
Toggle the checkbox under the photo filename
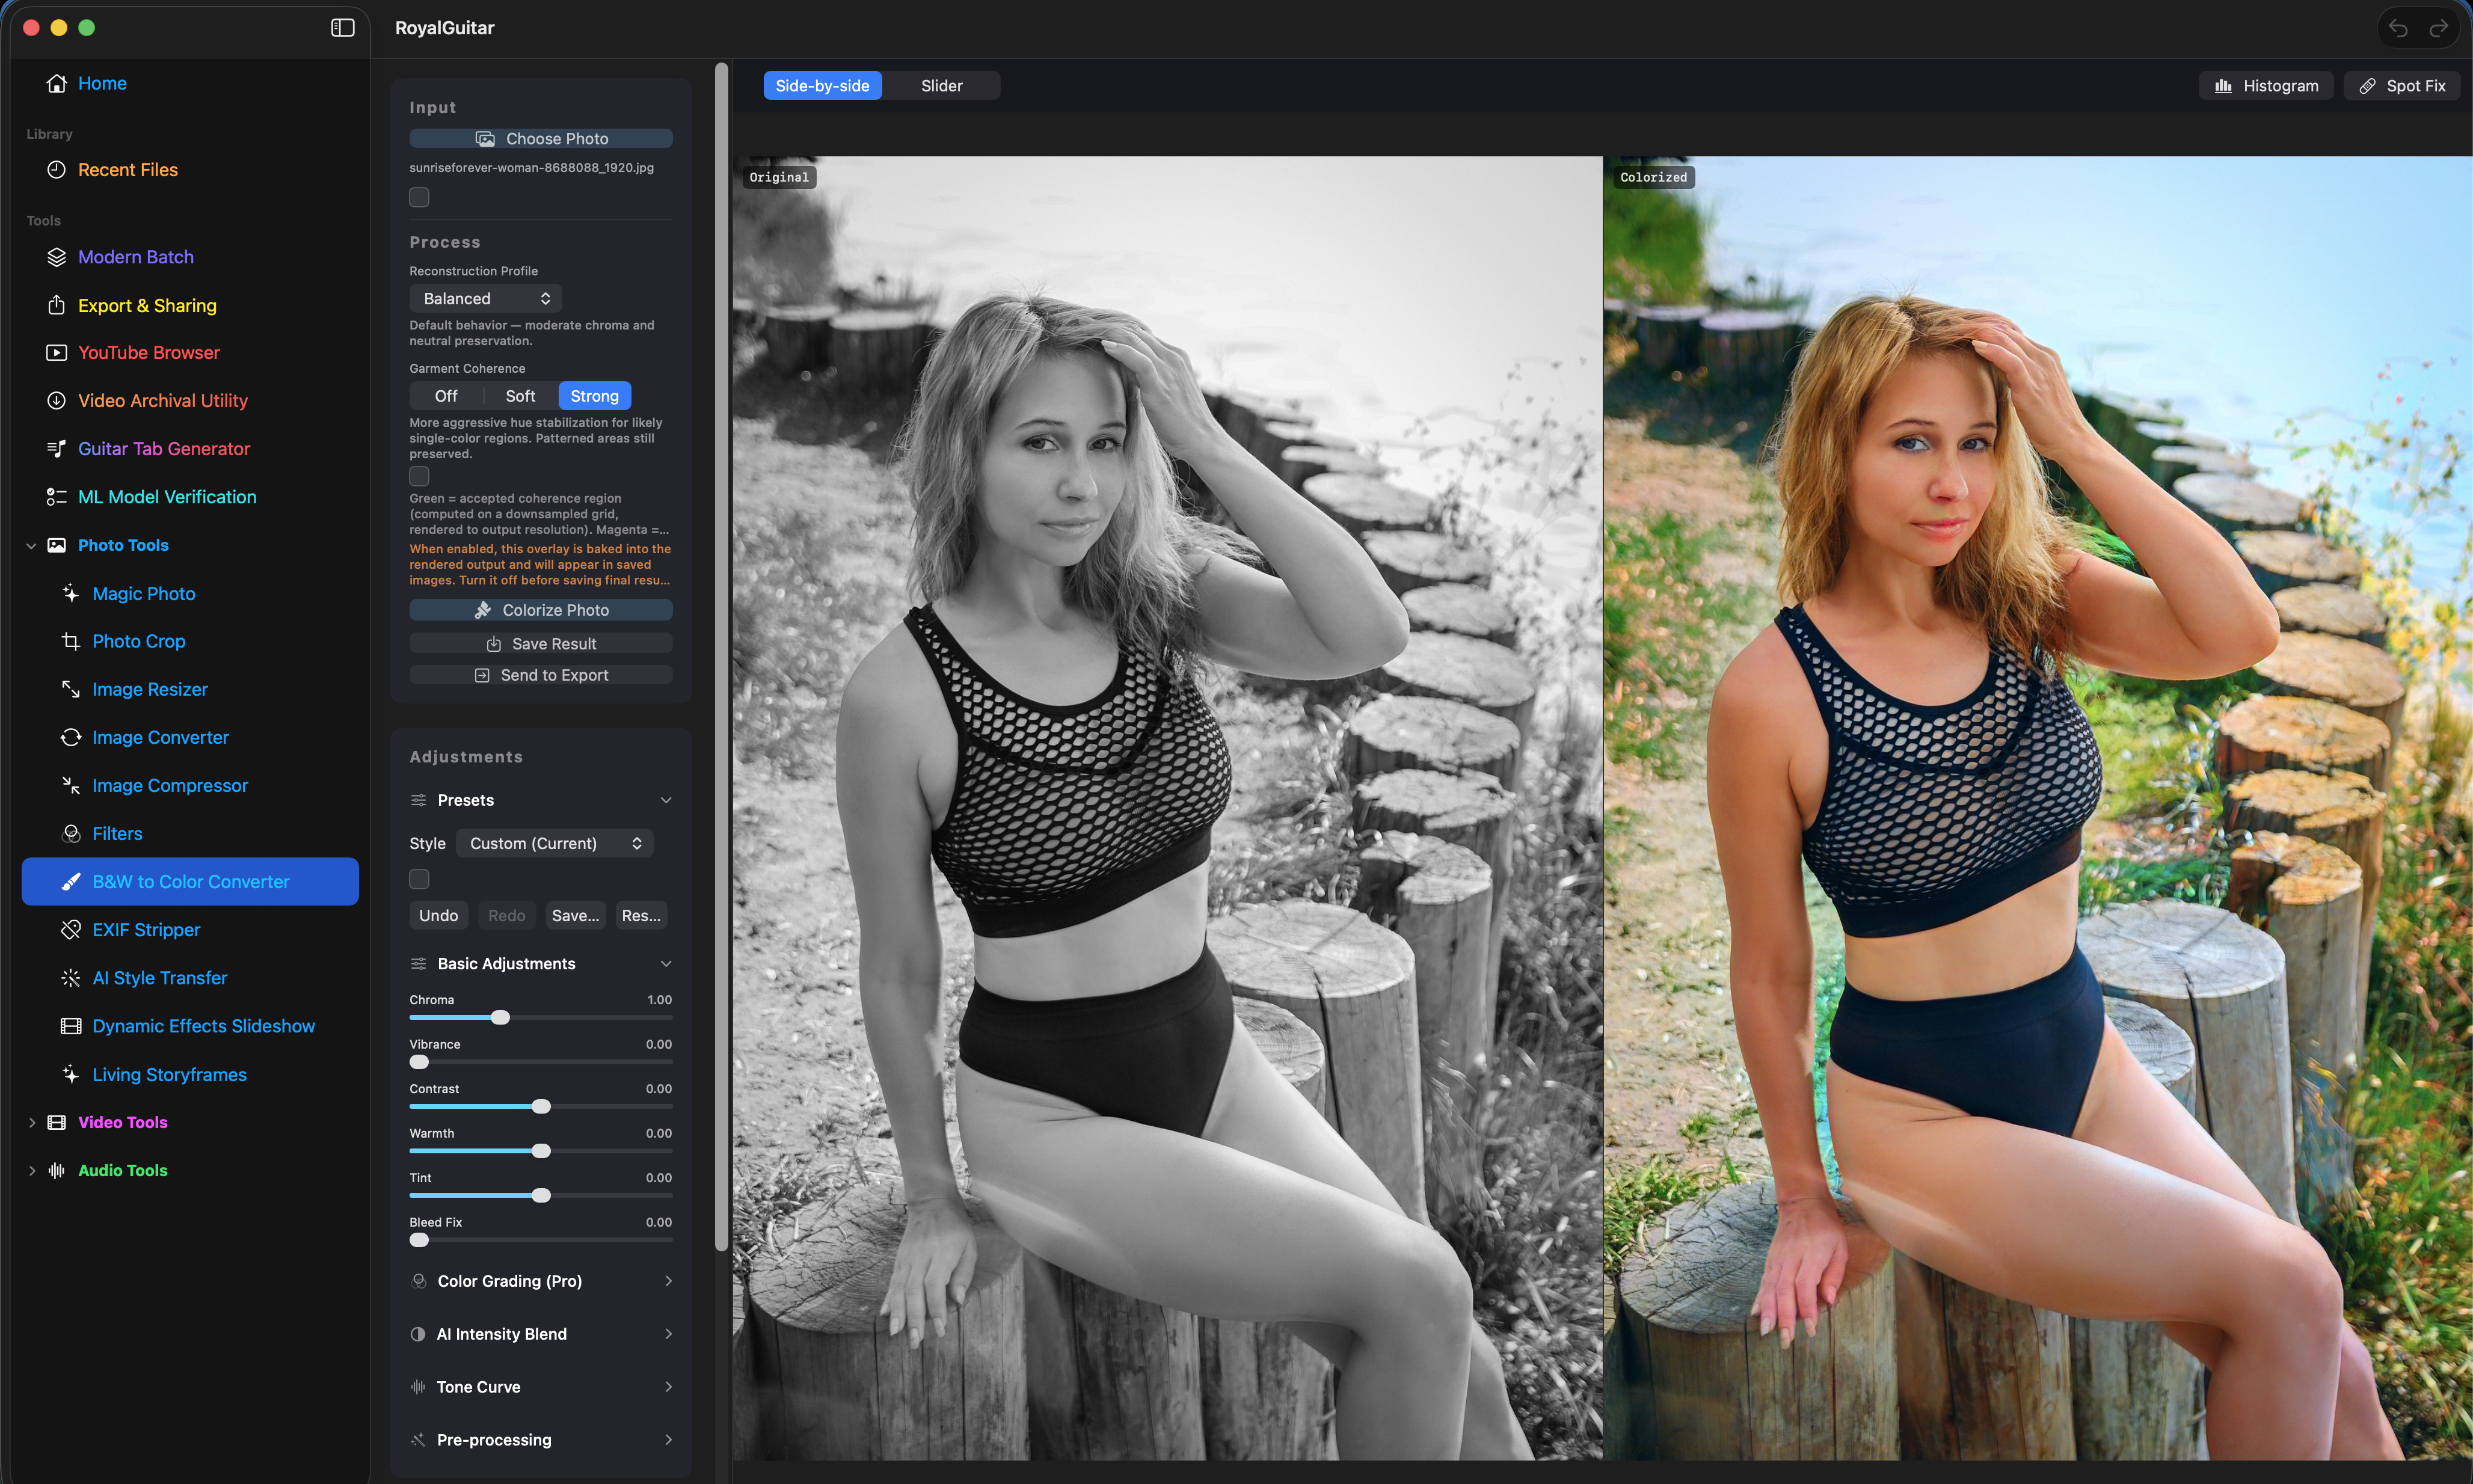pyautogui.click(x=419, y=198)
